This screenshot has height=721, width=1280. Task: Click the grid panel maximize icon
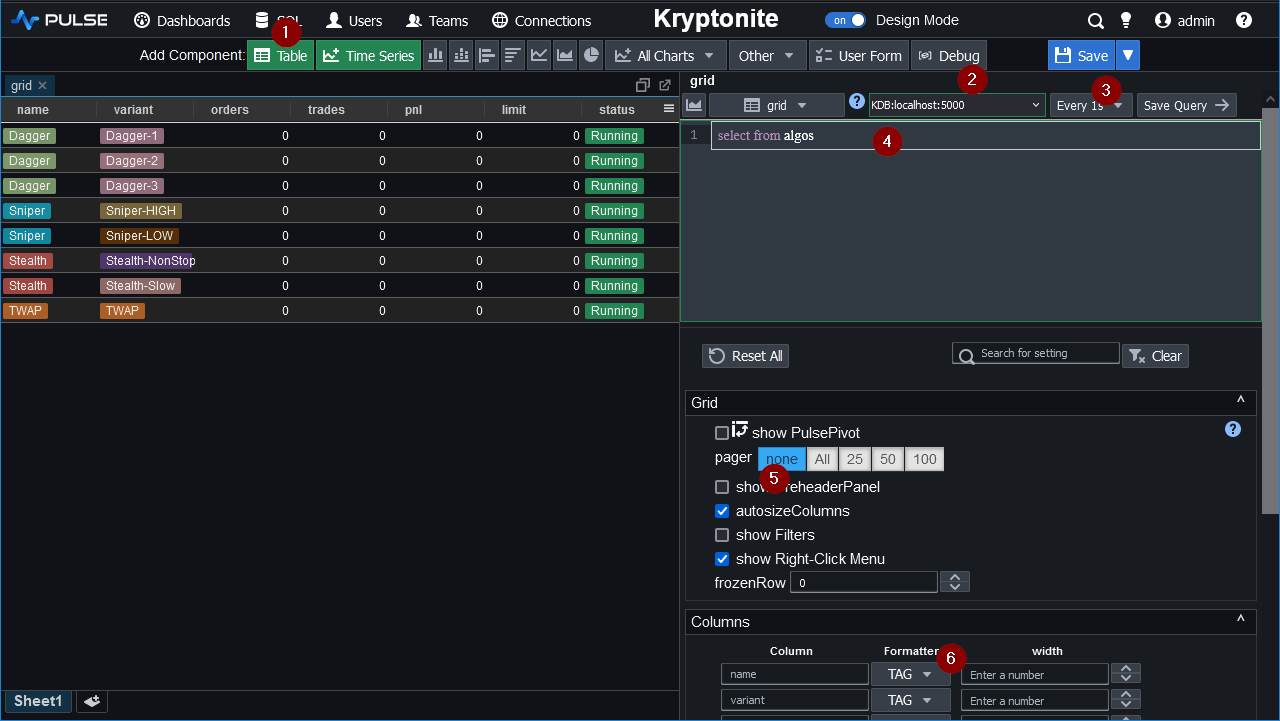[x=643, y=86]
